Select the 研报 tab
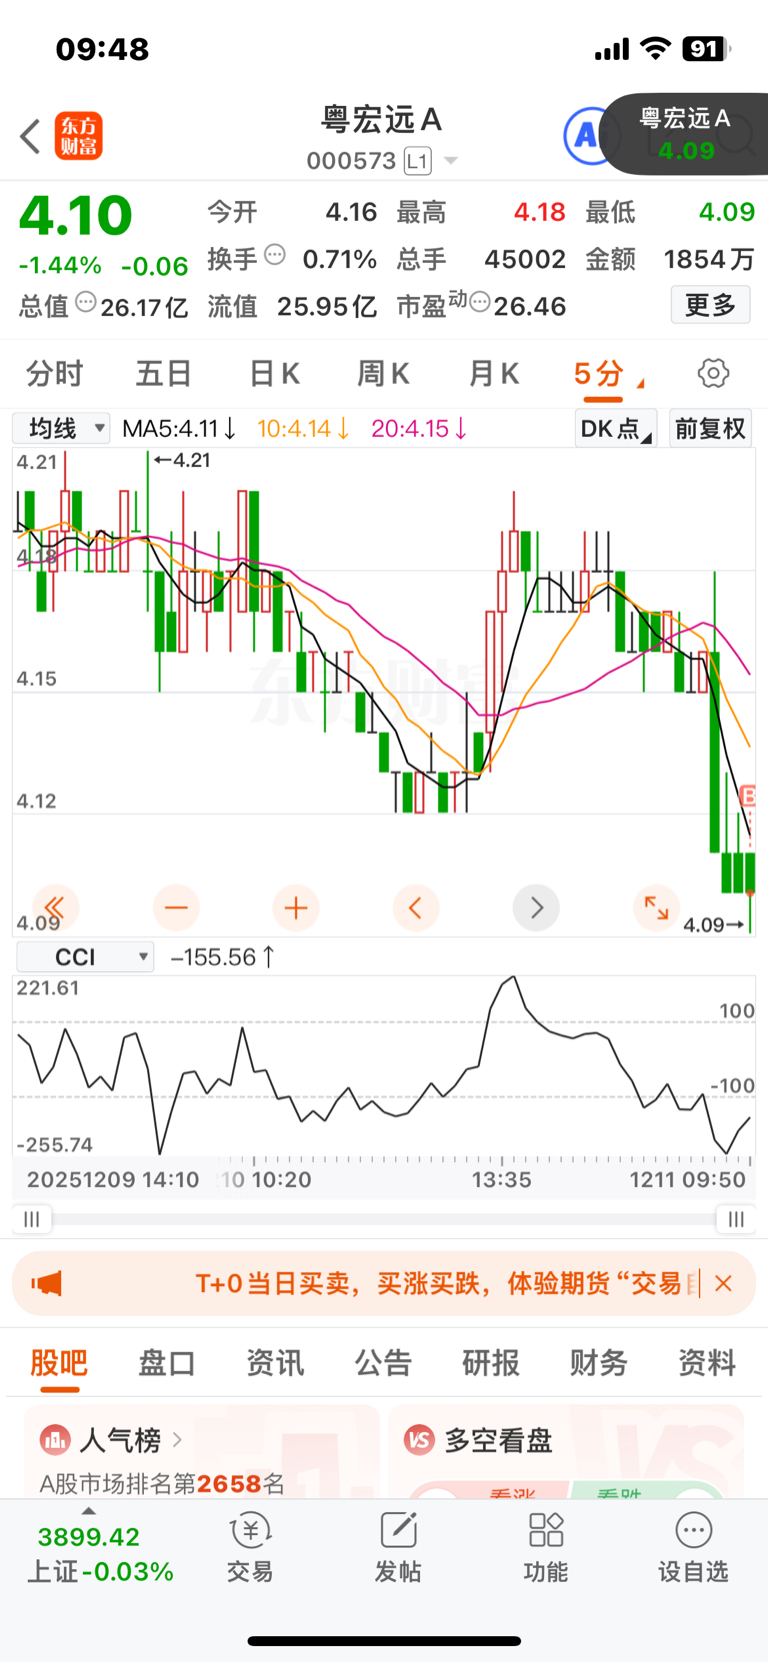The image size is (768, 1663). (x=491, y=1362)
